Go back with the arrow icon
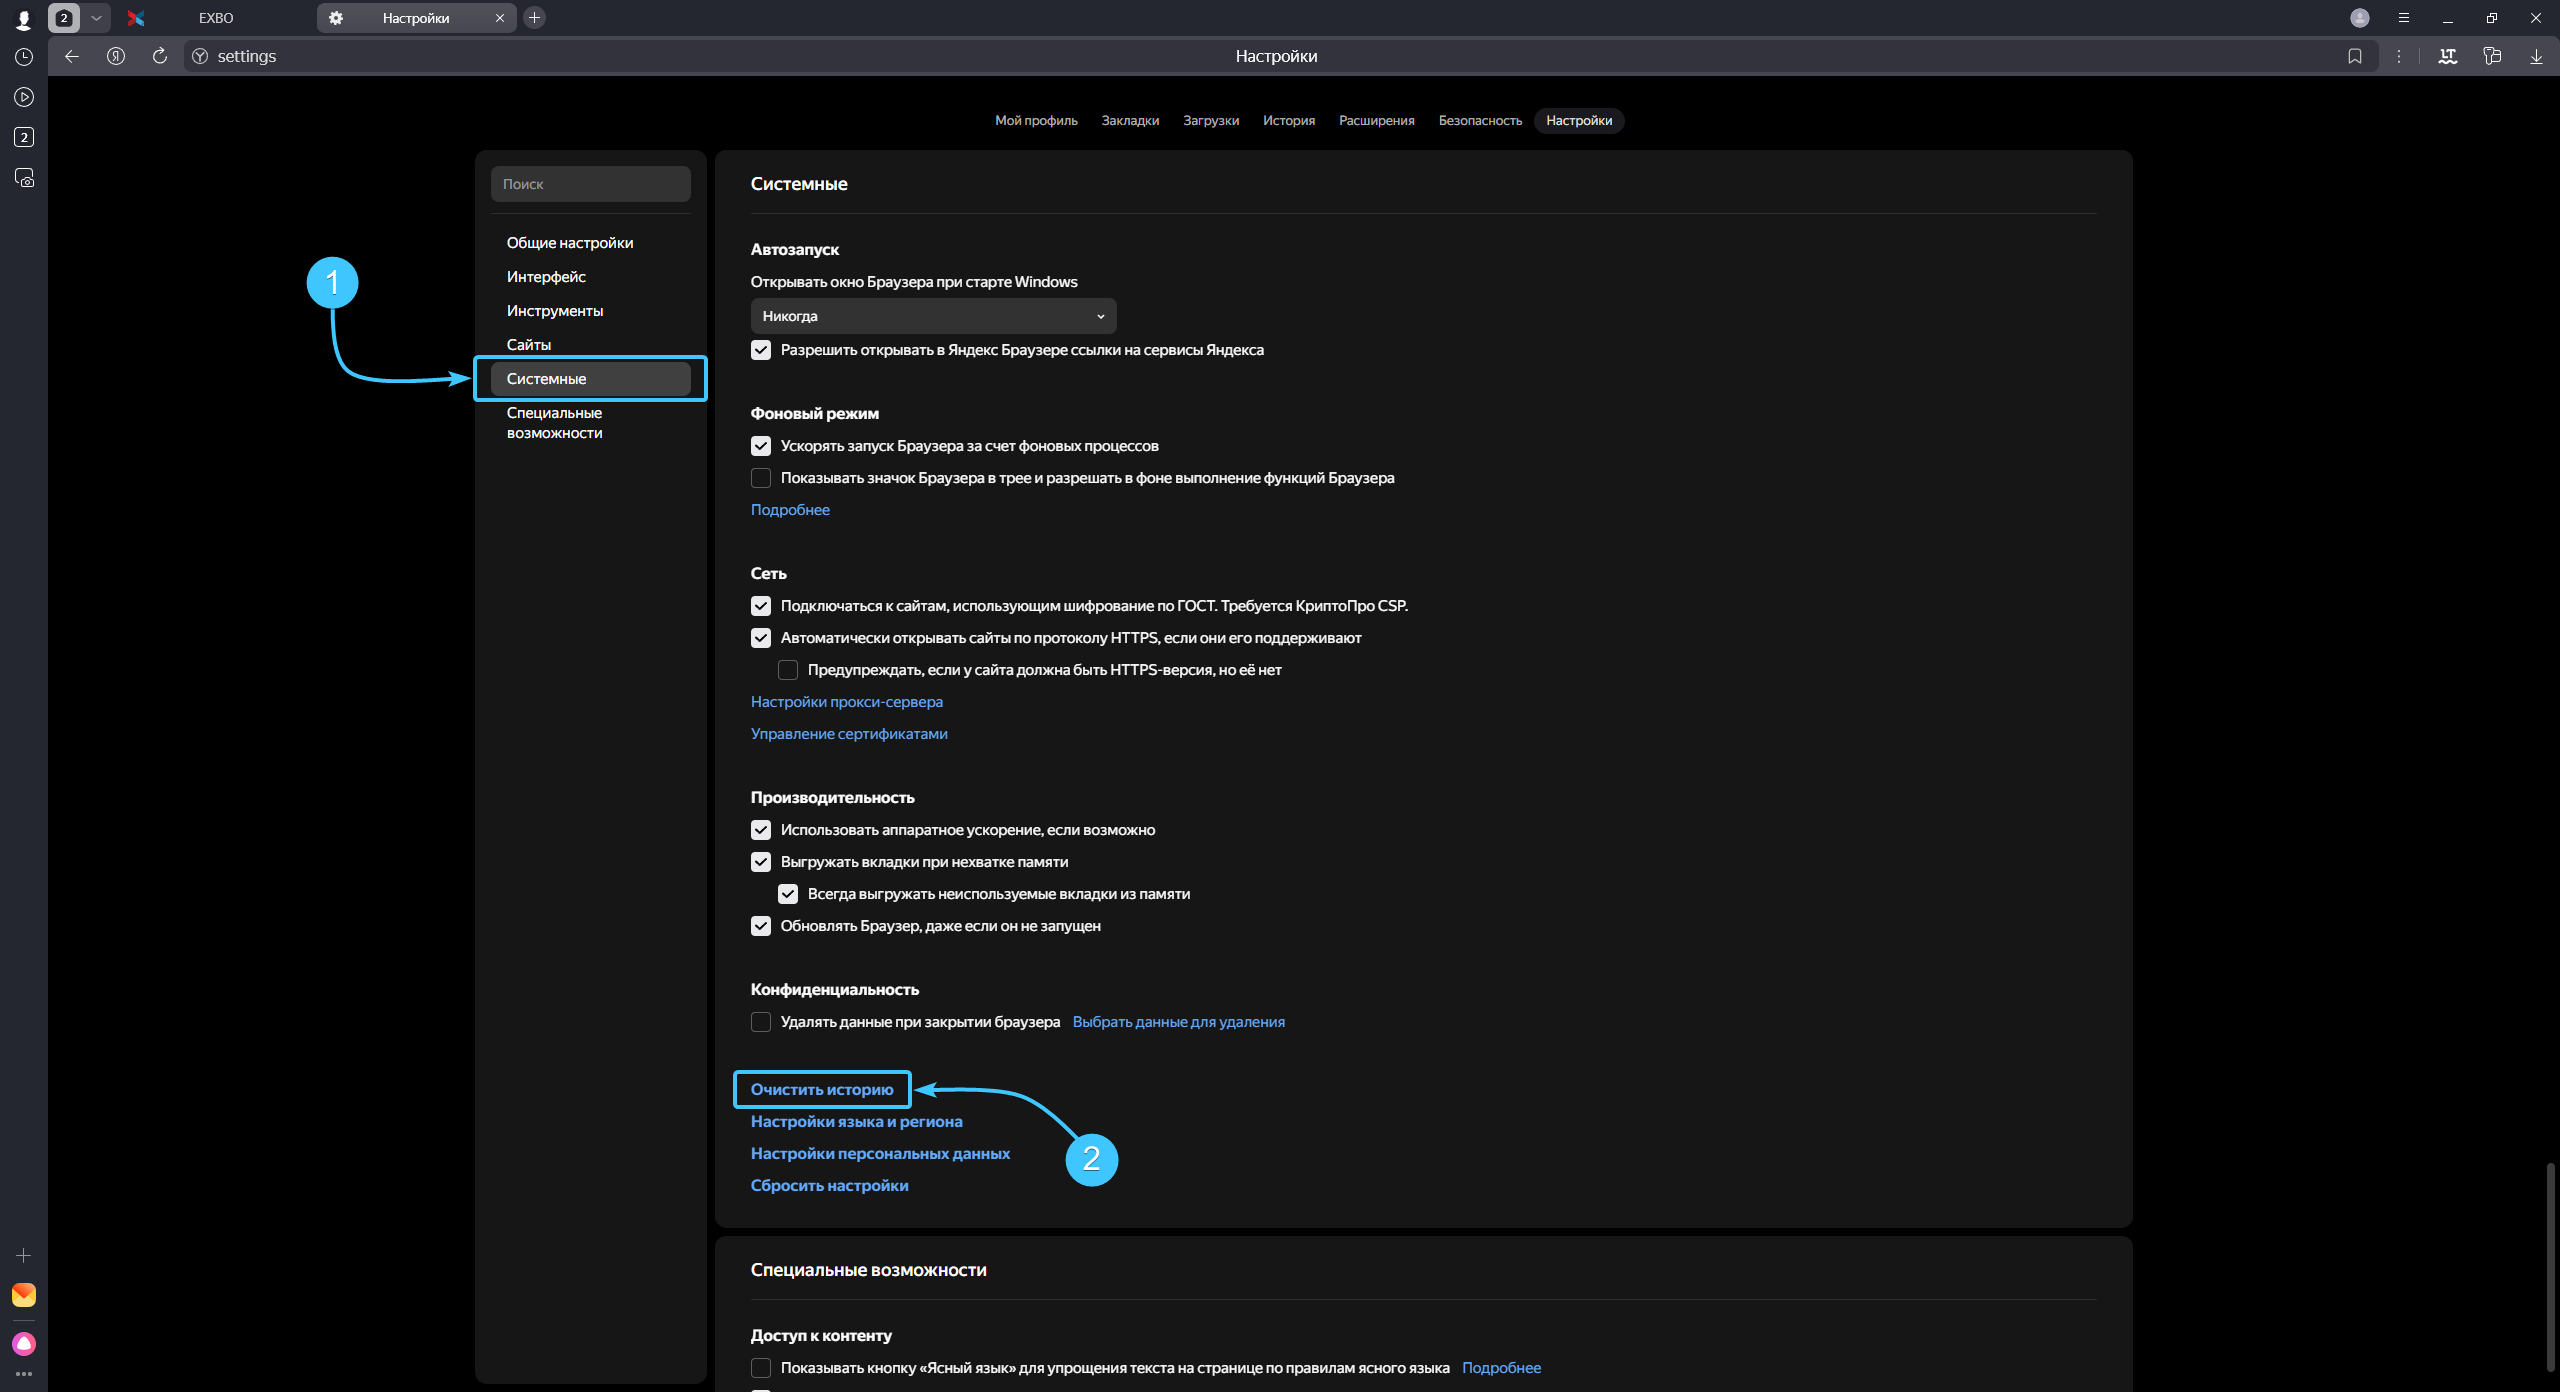 72,56
